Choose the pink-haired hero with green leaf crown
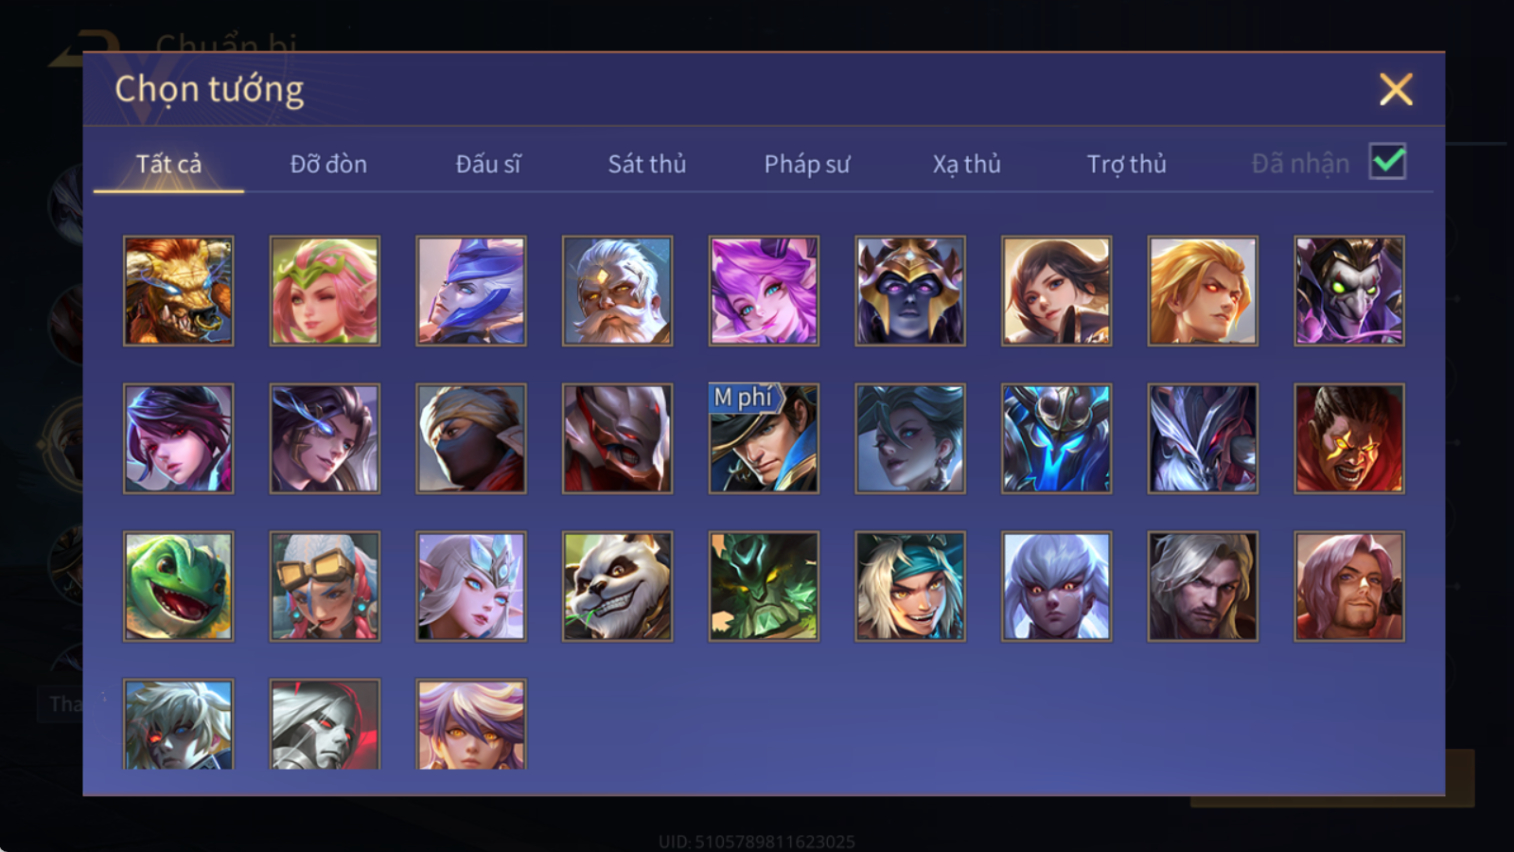The width and height of the screenshot is (1514, 852). point(325,291)
